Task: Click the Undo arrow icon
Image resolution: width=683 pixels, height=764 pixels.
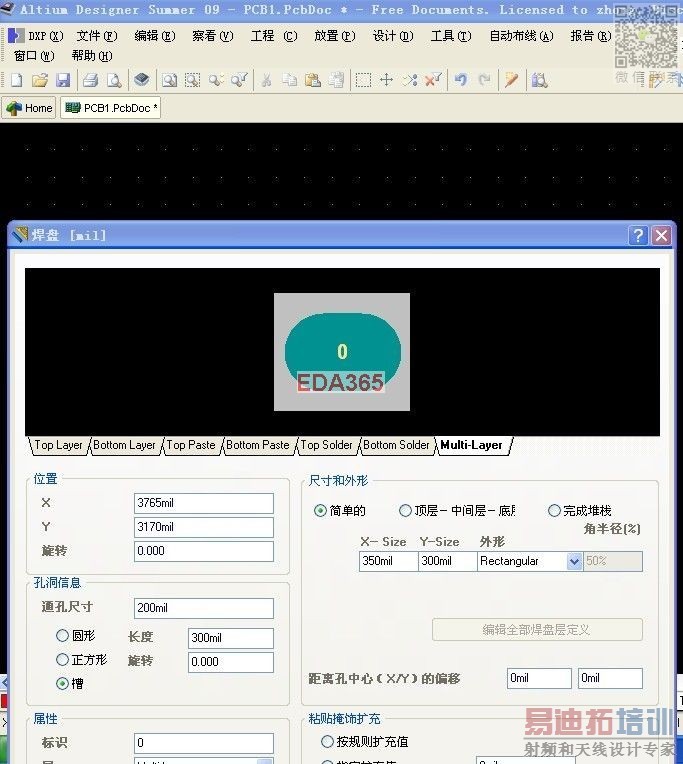Action: 461,80
